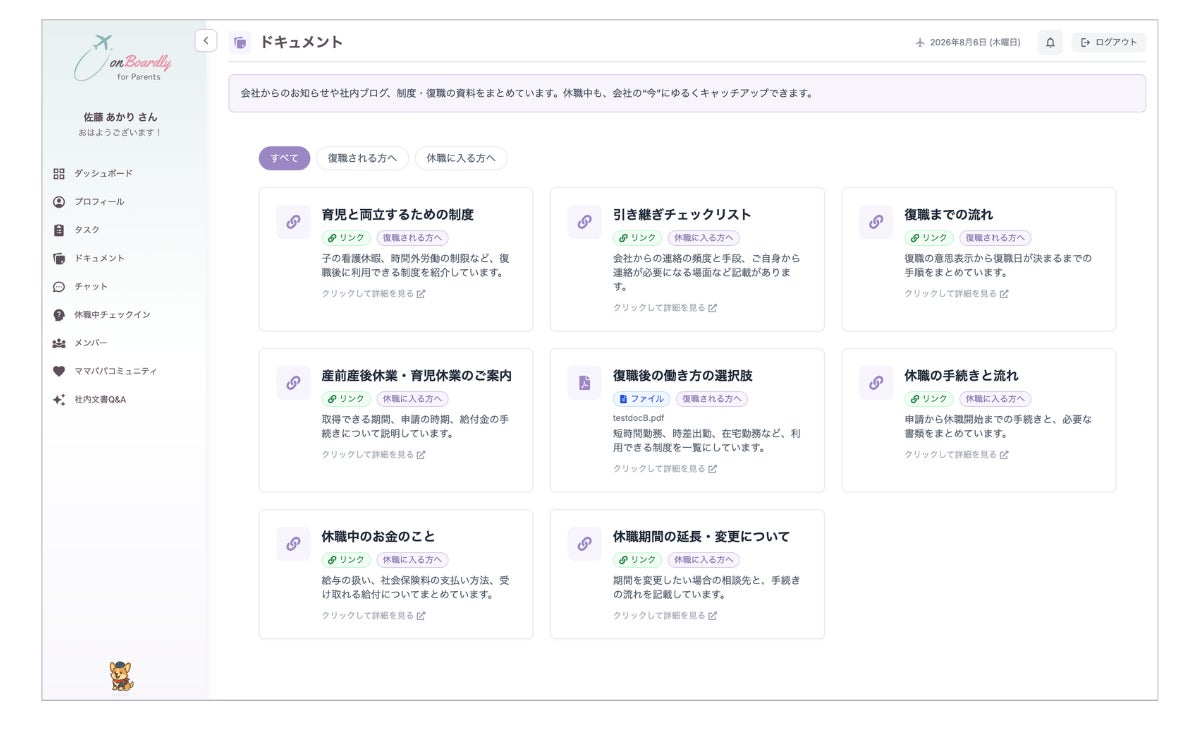Viewport: 1200px width, 740px height.
Task: Click link icon on 育児と両立するための制度 card
Action: tap(293, 222)
